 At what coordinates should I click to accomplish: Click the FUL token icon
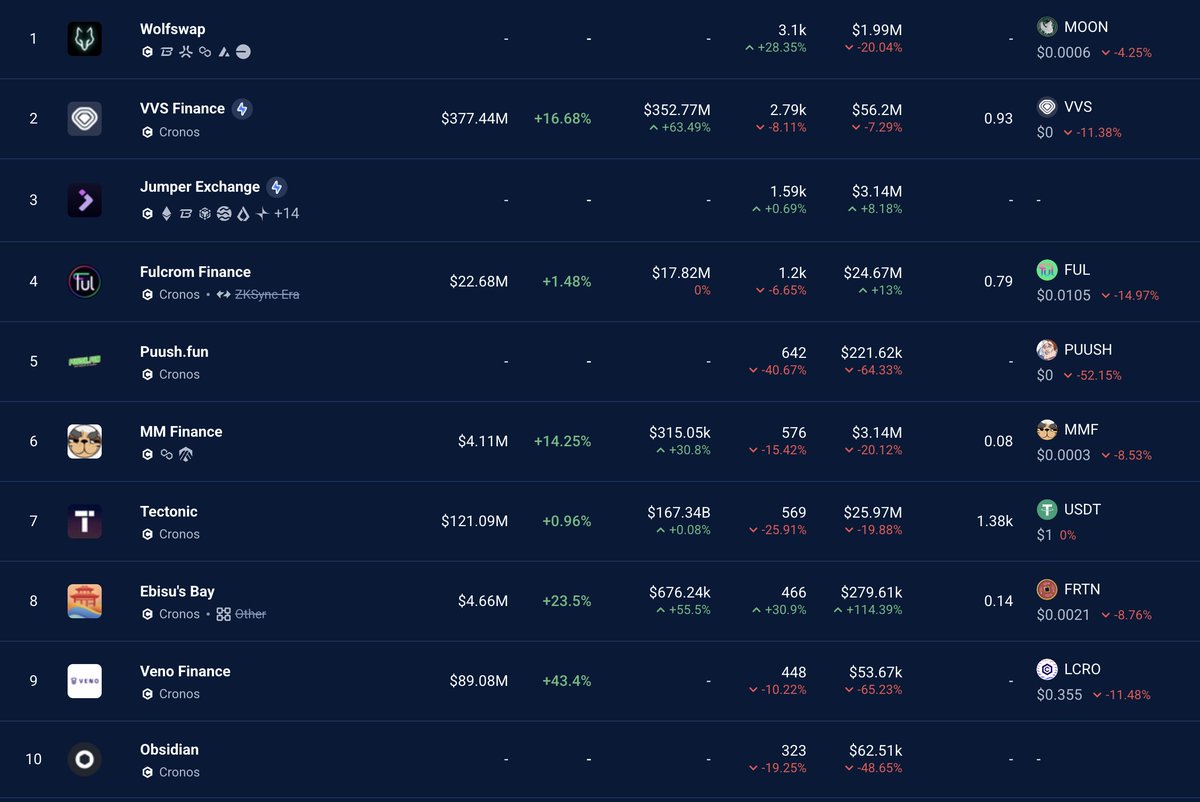[x=1047, y=270]
